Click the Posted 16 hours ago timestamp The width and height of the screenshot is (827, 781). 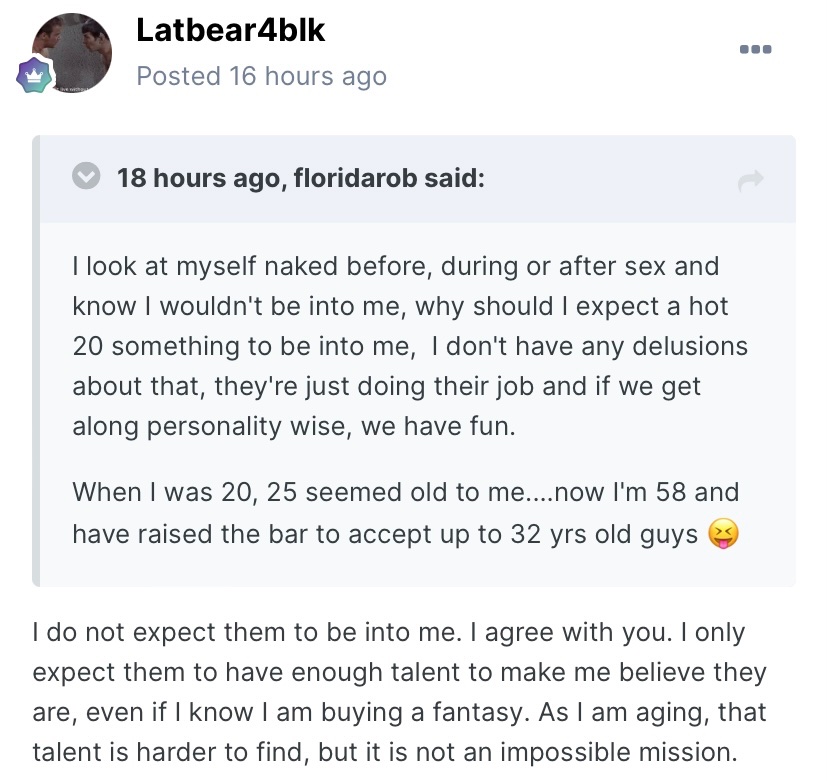click(x=262, y=76)
